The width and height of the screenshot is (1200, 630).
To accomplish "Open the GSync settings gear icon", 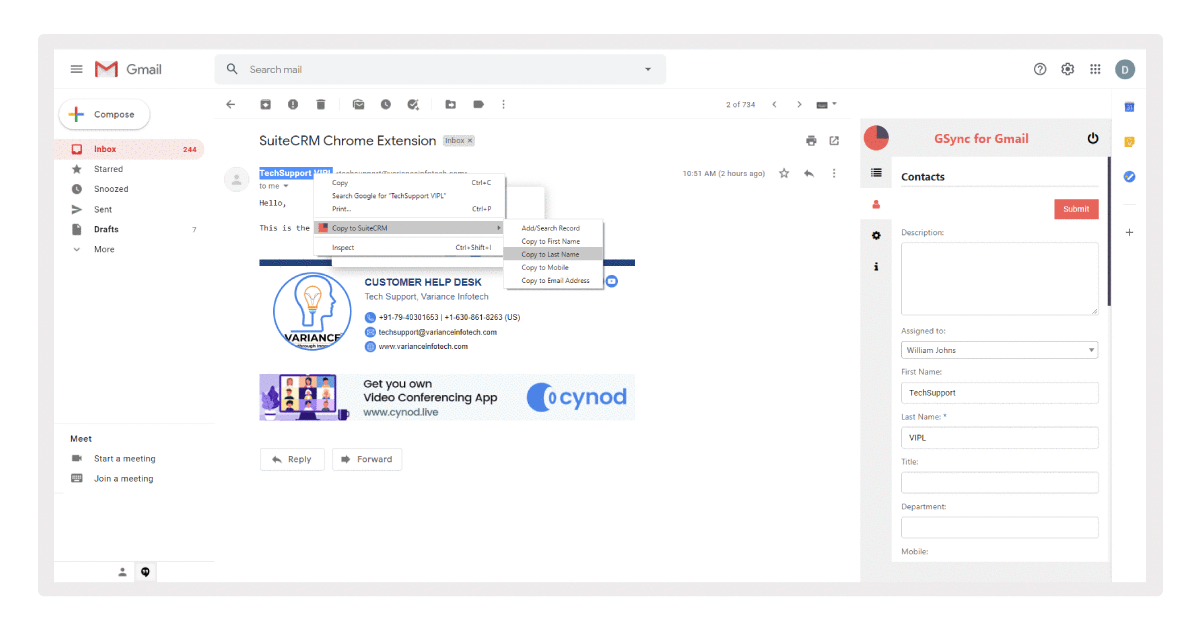I will [x=876, y=235].
